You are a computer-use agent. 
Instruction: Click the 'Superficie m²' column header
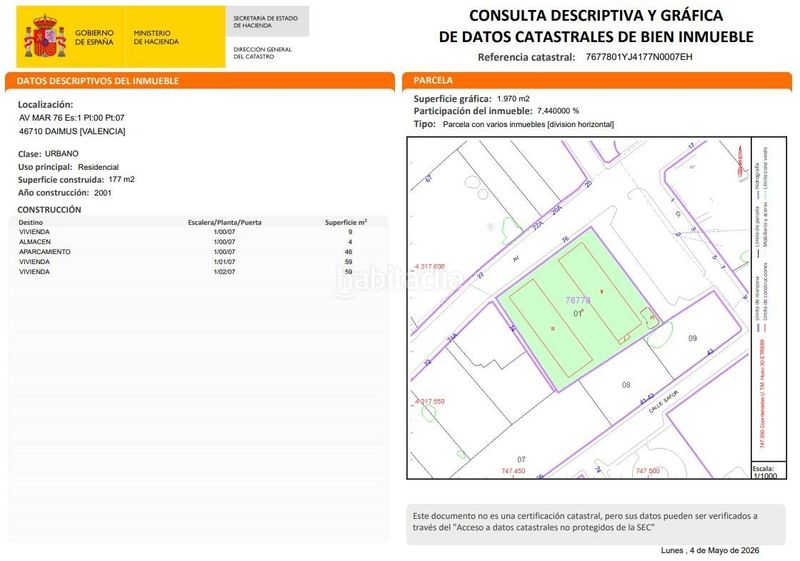click(346, 222)
